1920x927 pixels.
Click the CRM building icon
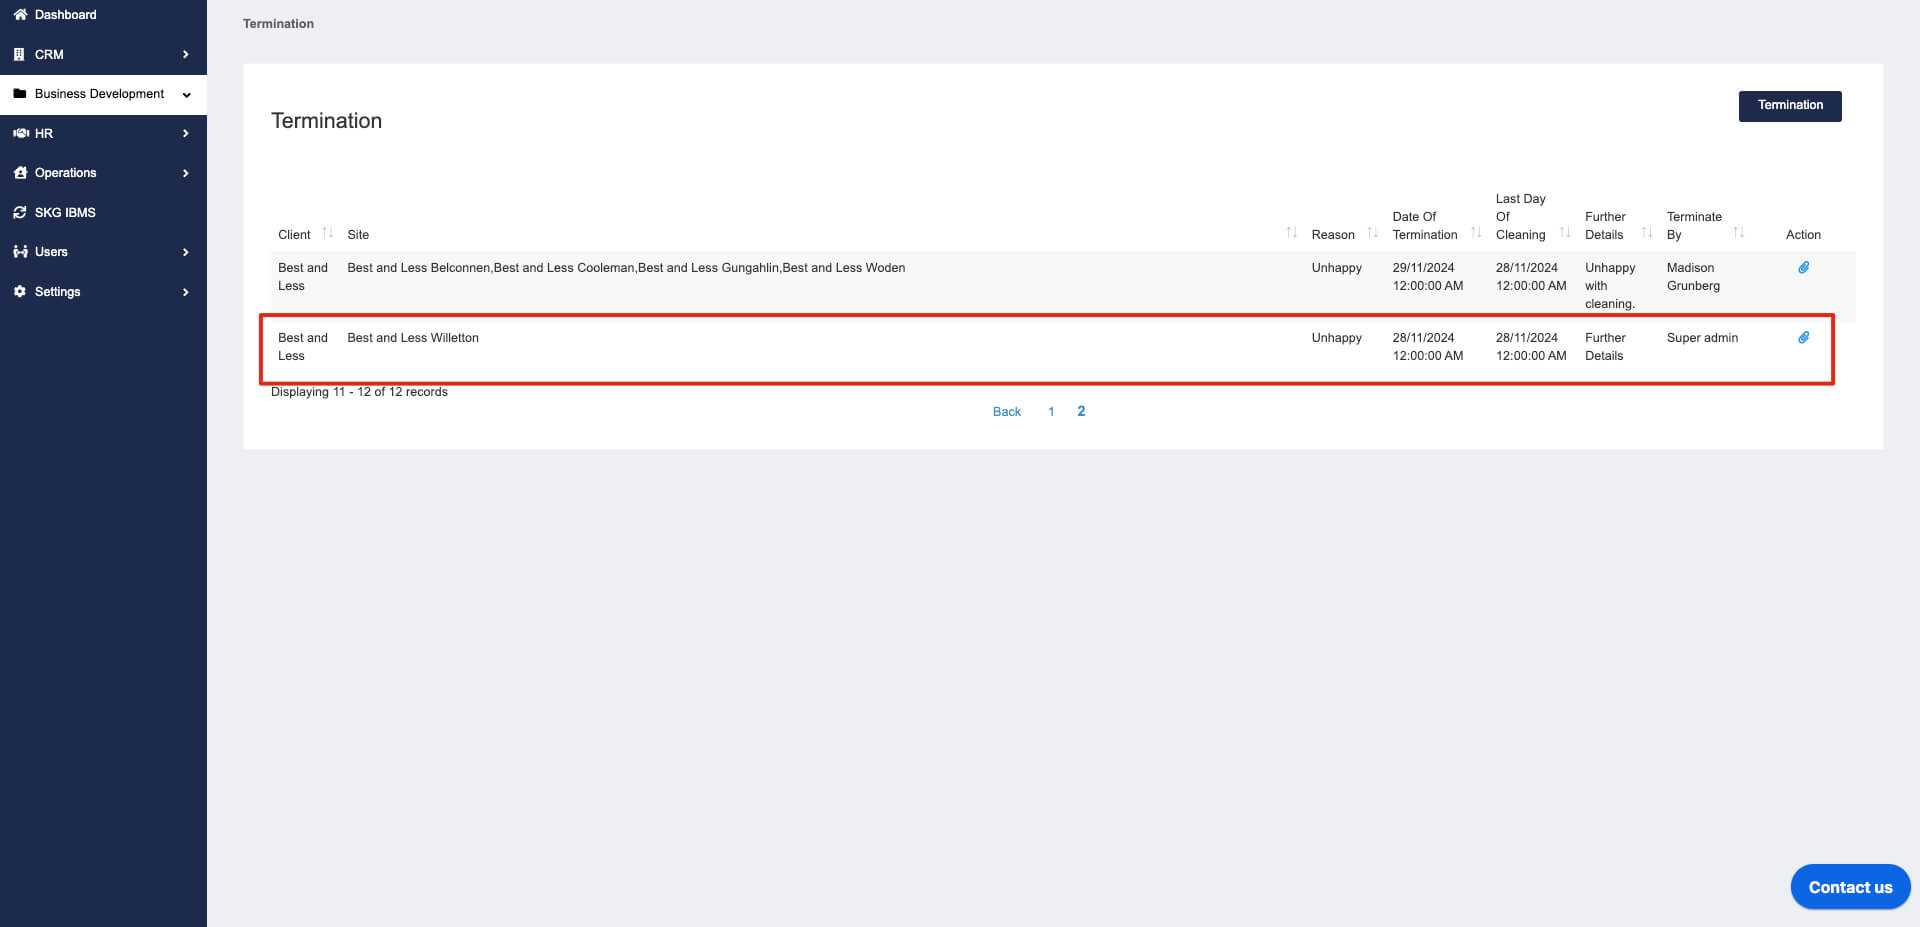click(x=19, y=54)
